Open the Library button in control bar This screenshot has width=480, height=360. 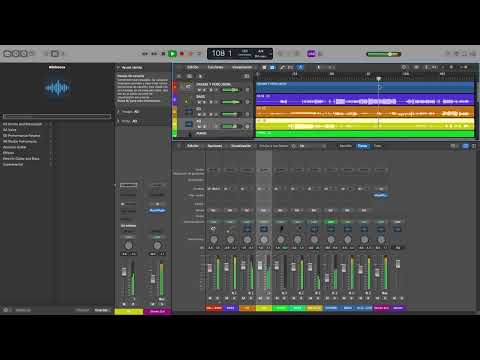pyautogui.click(x=7, y=53)
